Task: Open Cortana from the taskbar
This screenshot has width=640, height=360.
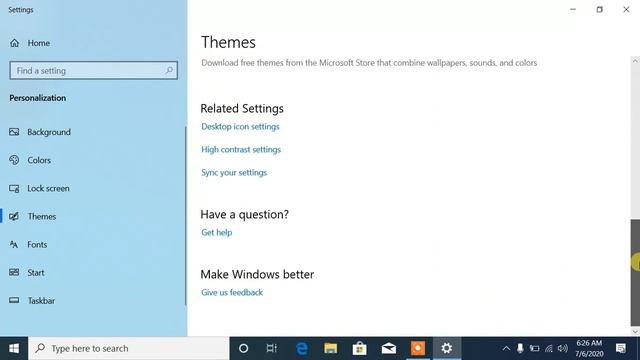Action: pyautogui.click(x=244, y=348)
